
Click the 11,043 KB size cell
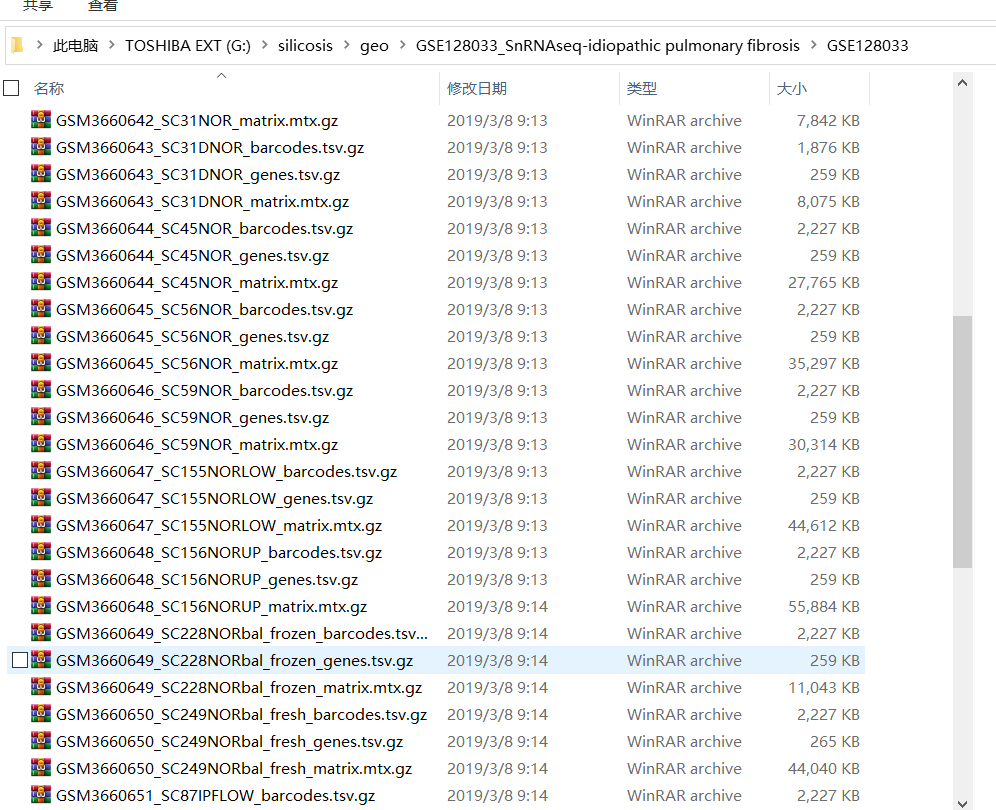click(823, 687)
